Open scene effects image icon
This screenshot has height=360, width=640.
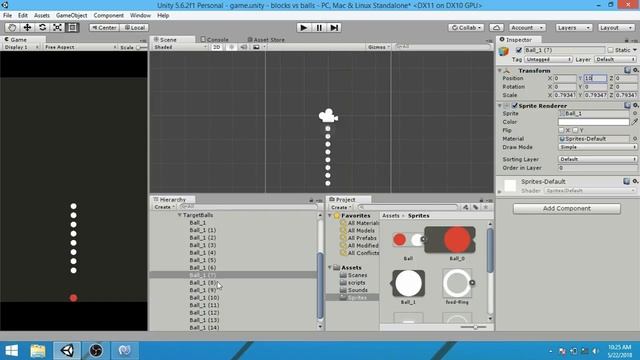pos(256,47)
